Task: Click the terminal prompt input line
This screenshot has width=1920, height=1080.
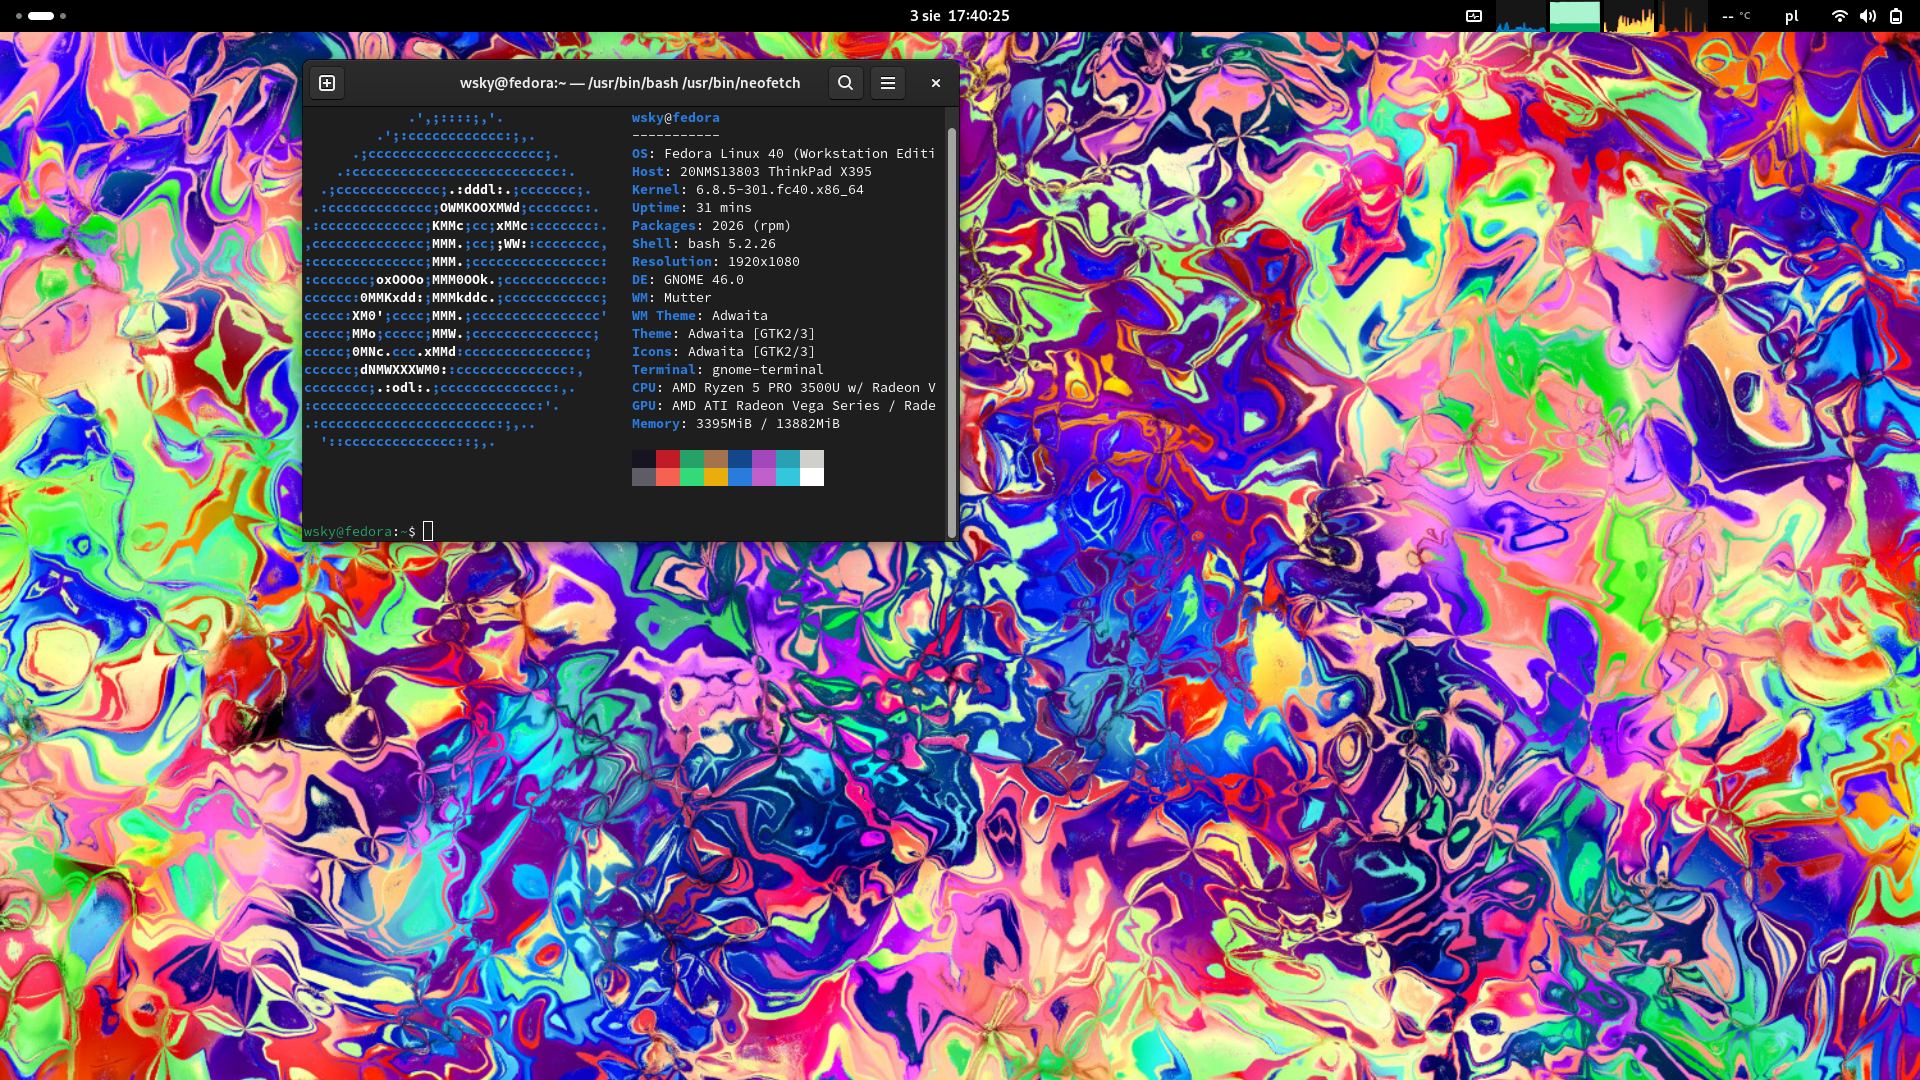Action: [600, 531]
